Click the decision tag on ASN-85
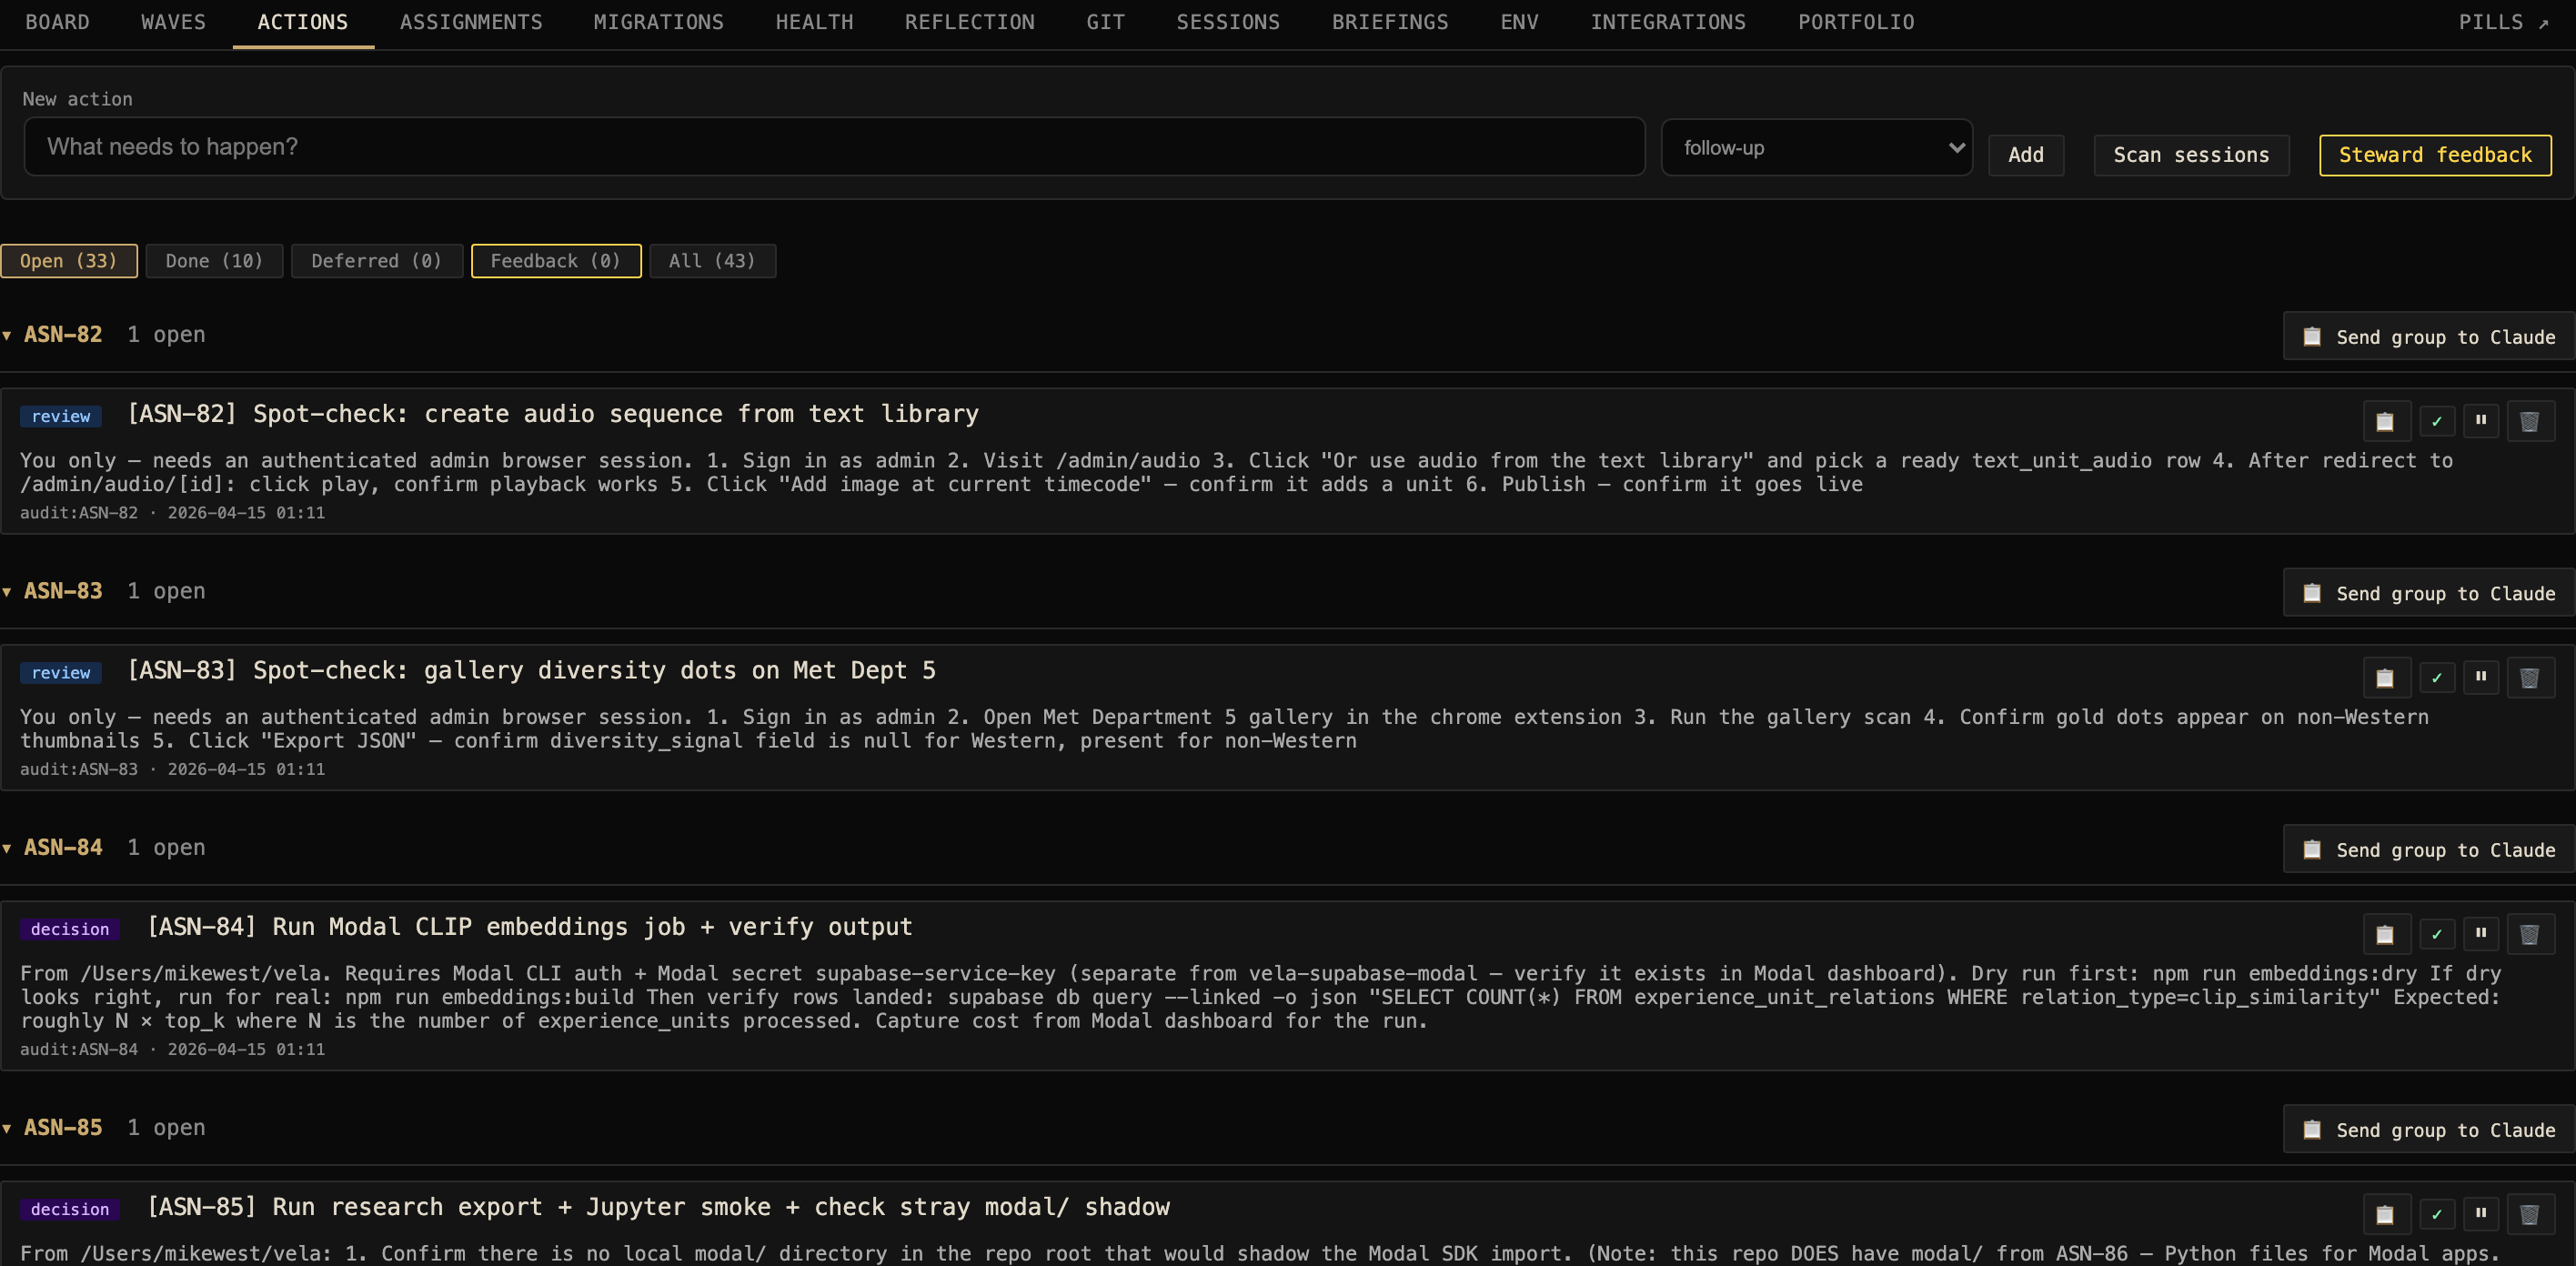Image resolution: width=2576 pixels, height=1266 pixels. [x=70, y=1209]
